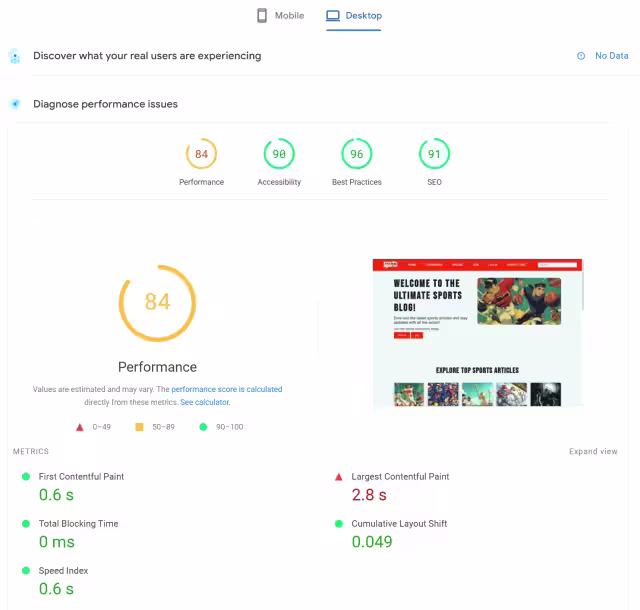Select the 96 Best Practices gauge
Image resolution: width=640 pixels, height=610 pixels.
click(356, 154)
